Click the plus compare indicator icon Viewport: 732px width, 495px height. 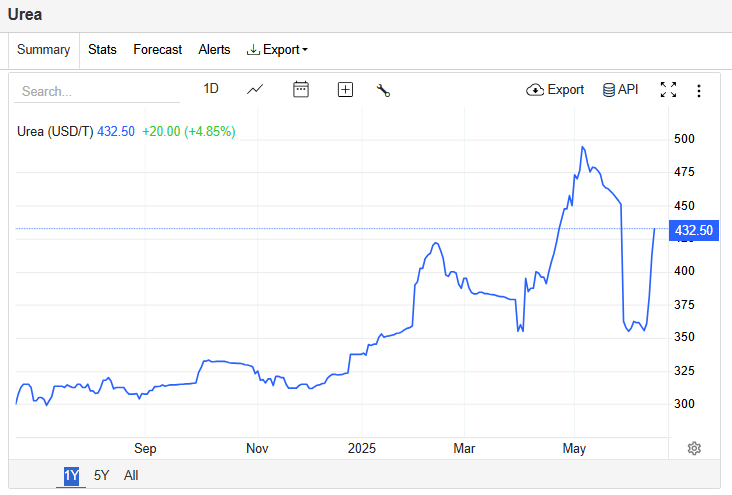[345, 89]
